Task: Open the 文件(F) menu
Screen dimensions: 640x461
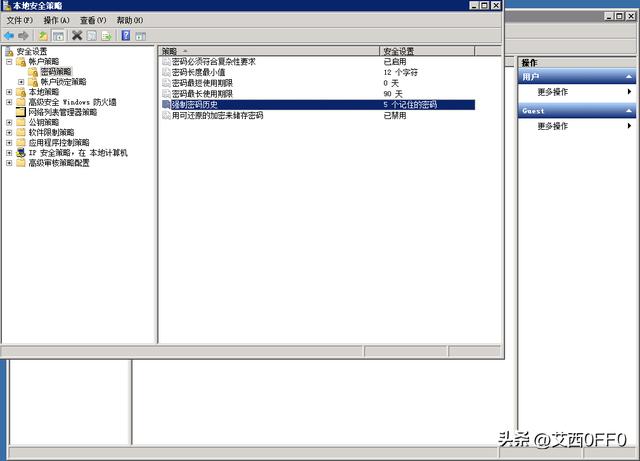Action: click(x=20, y=20)
